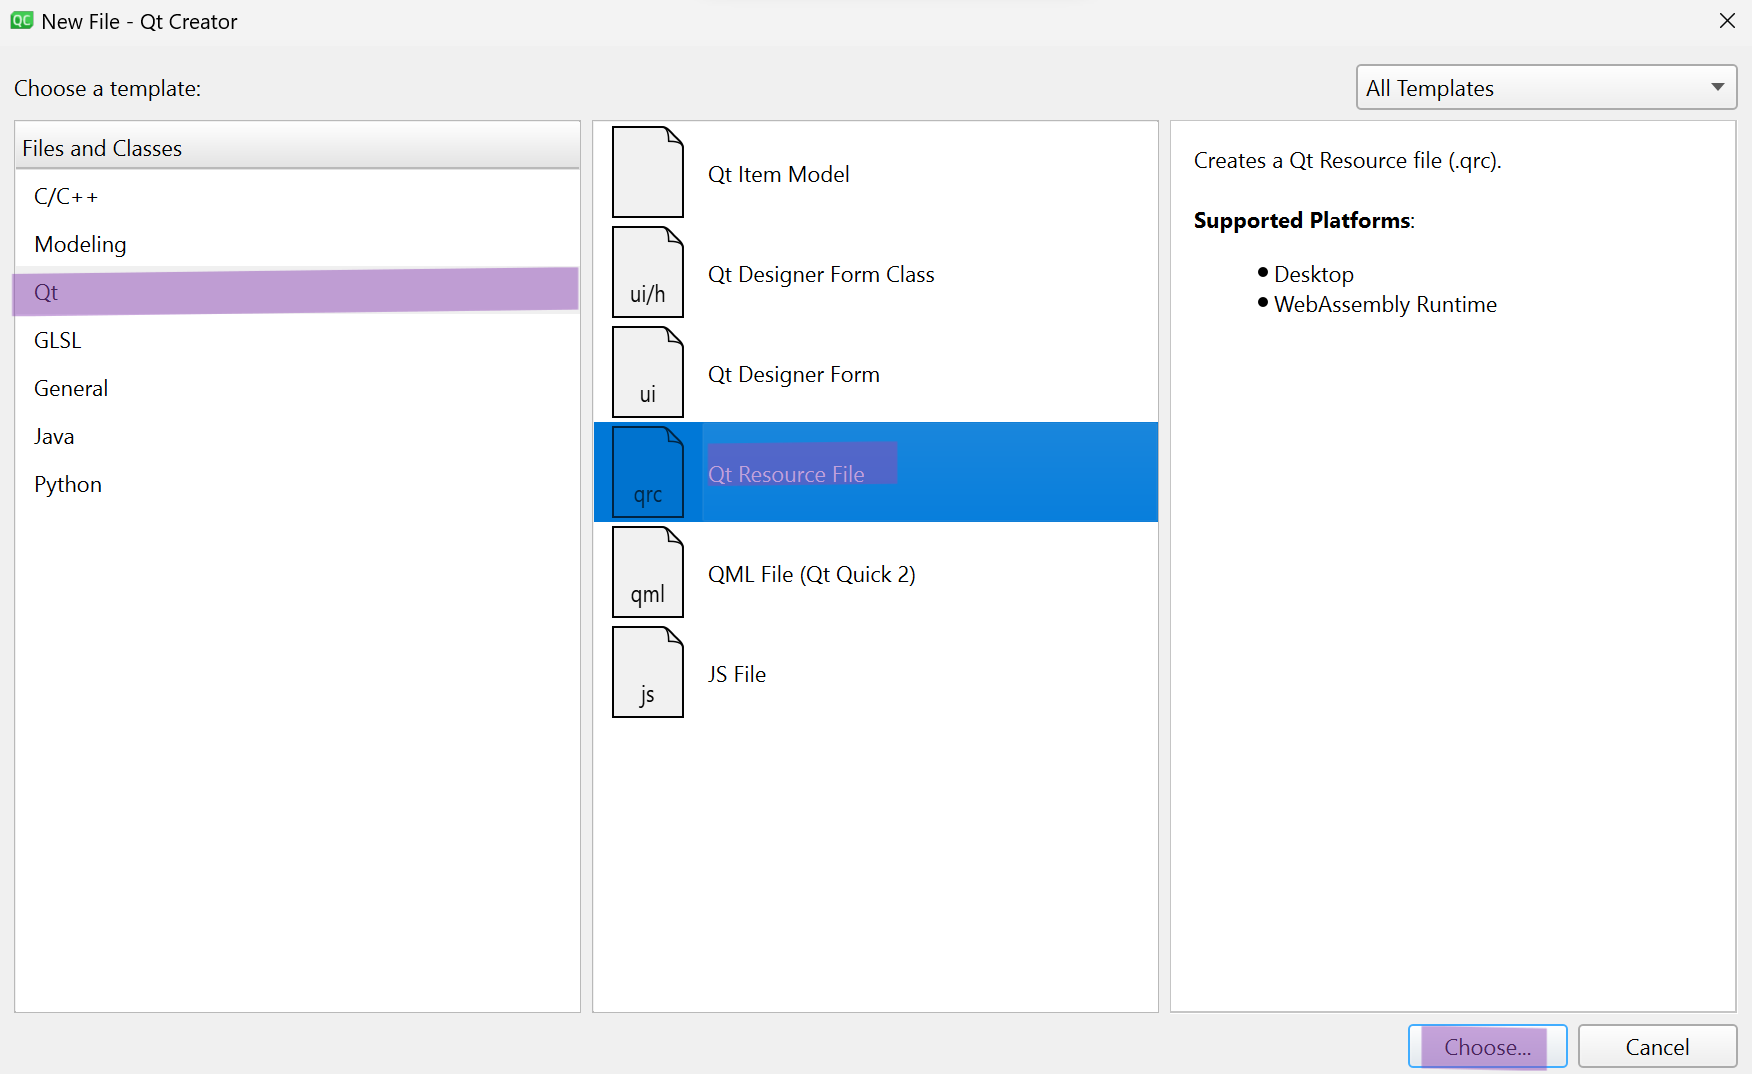Click the WebAssembly Runtime platform entry
Screen dimensions: 1752x1074
click(x=1385, y=304)
